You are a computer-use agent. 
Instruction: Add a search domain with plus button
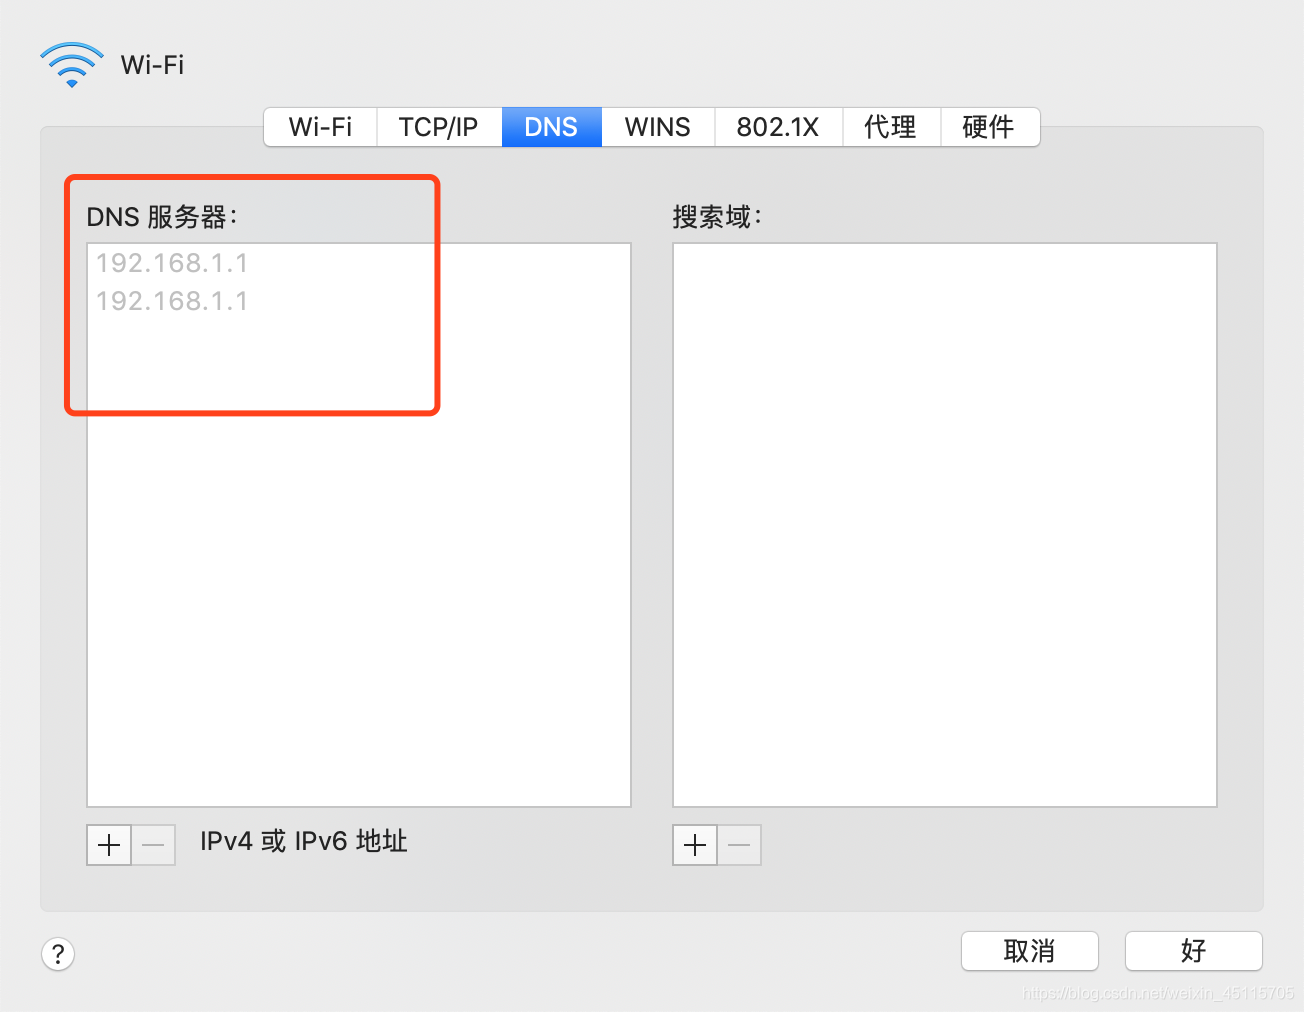[x=695, y=845]
